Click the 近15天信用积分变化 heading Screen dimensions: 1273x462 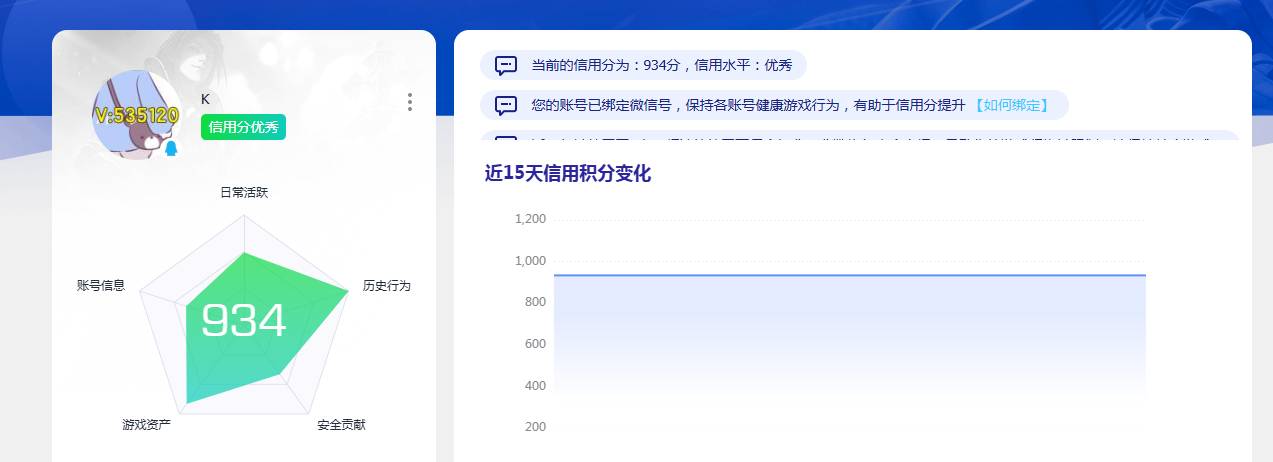(568, 173)
